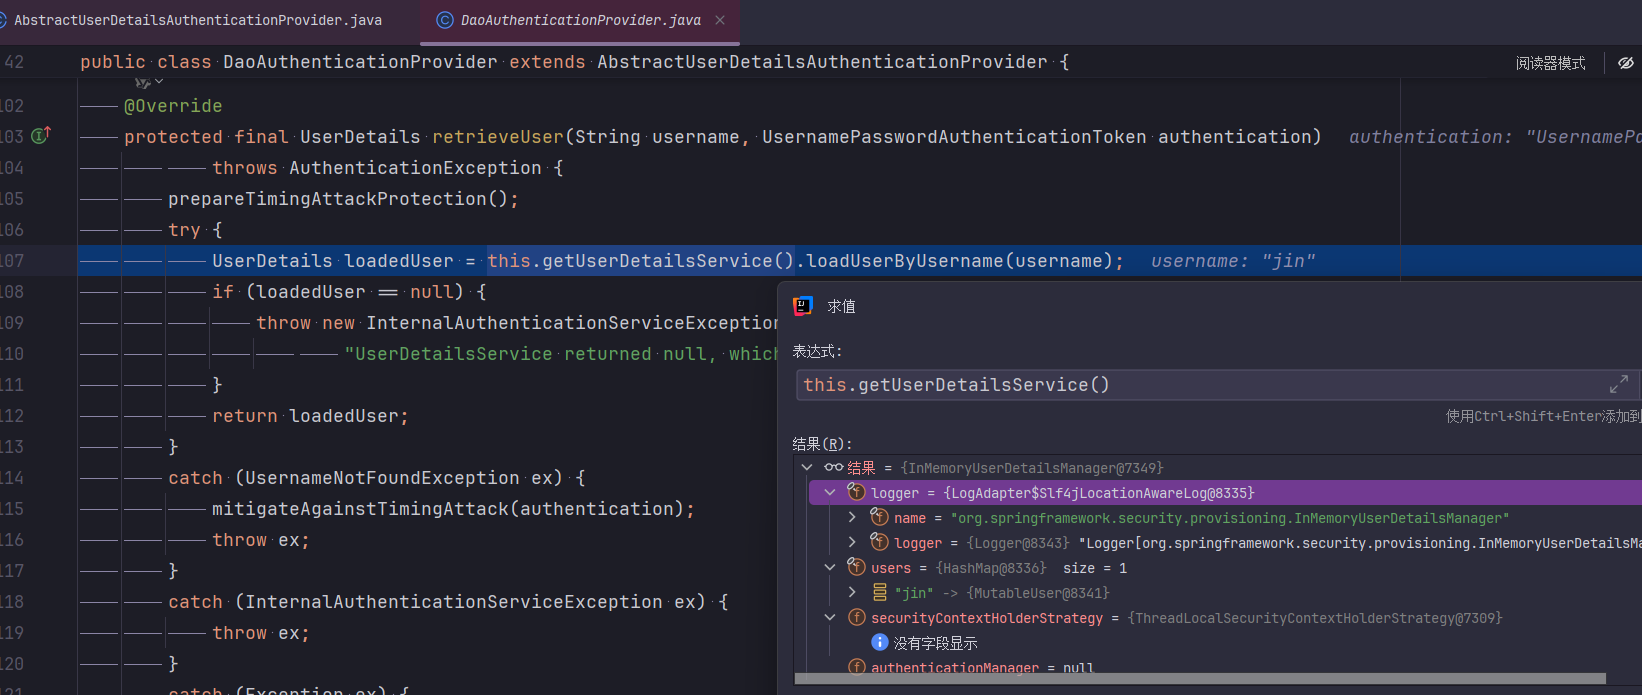
Task: Click the horizontal scrollbar in results panel
Action: click(1200, 679)
